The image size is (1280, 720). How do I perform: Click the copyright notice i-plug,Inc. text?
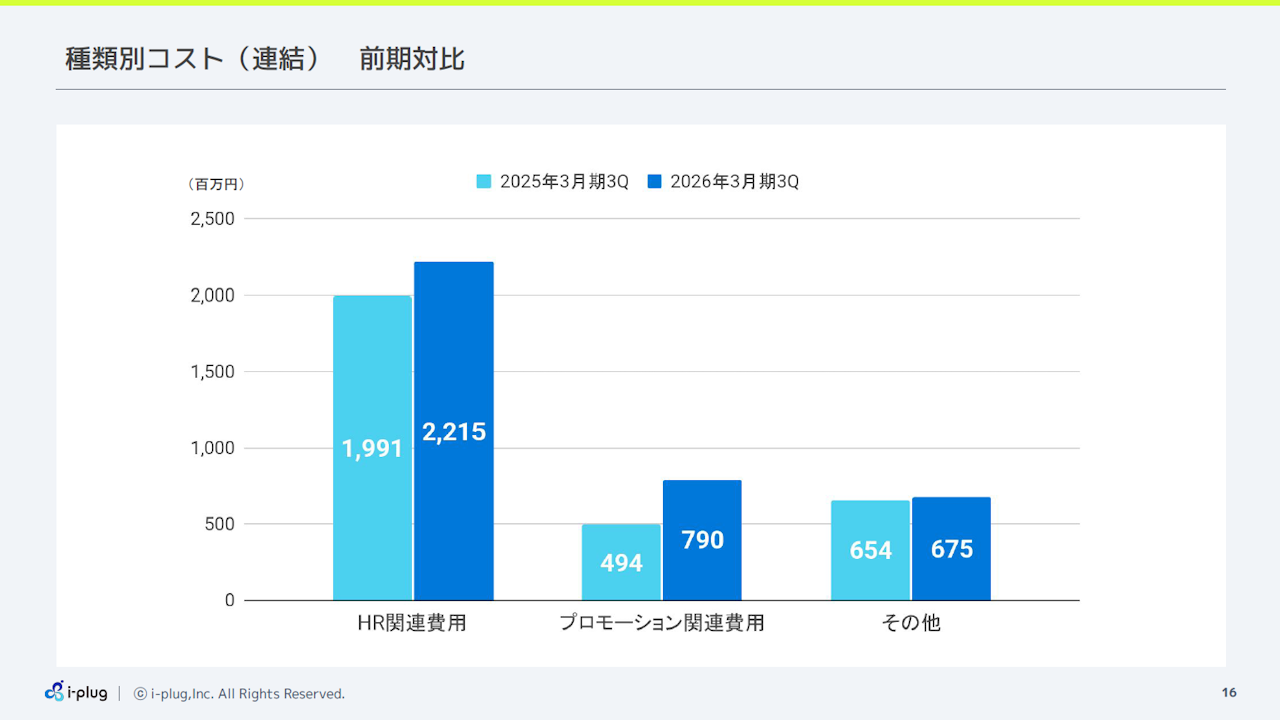click(240, 694)
